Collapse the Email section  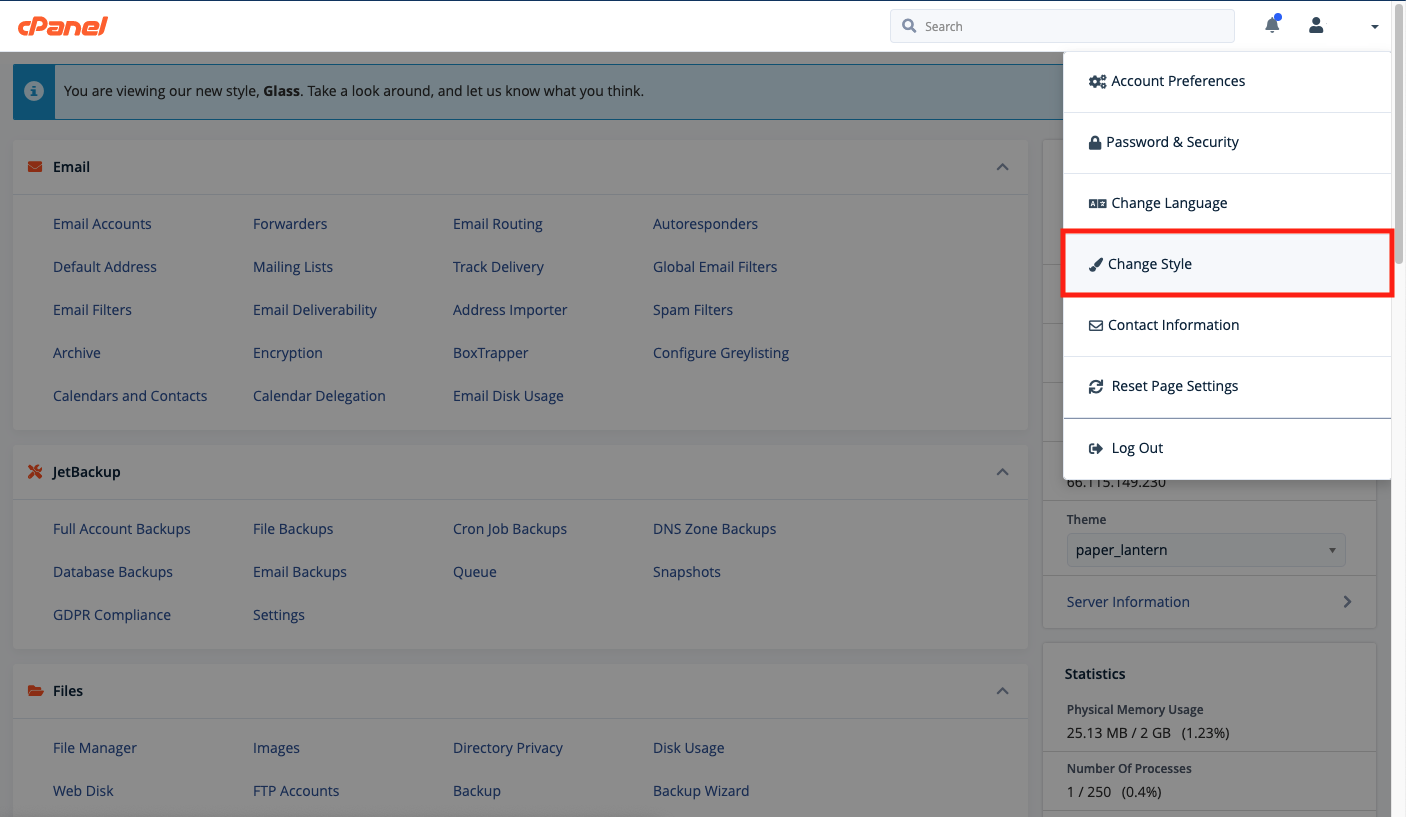click(x=1002, y=167)
